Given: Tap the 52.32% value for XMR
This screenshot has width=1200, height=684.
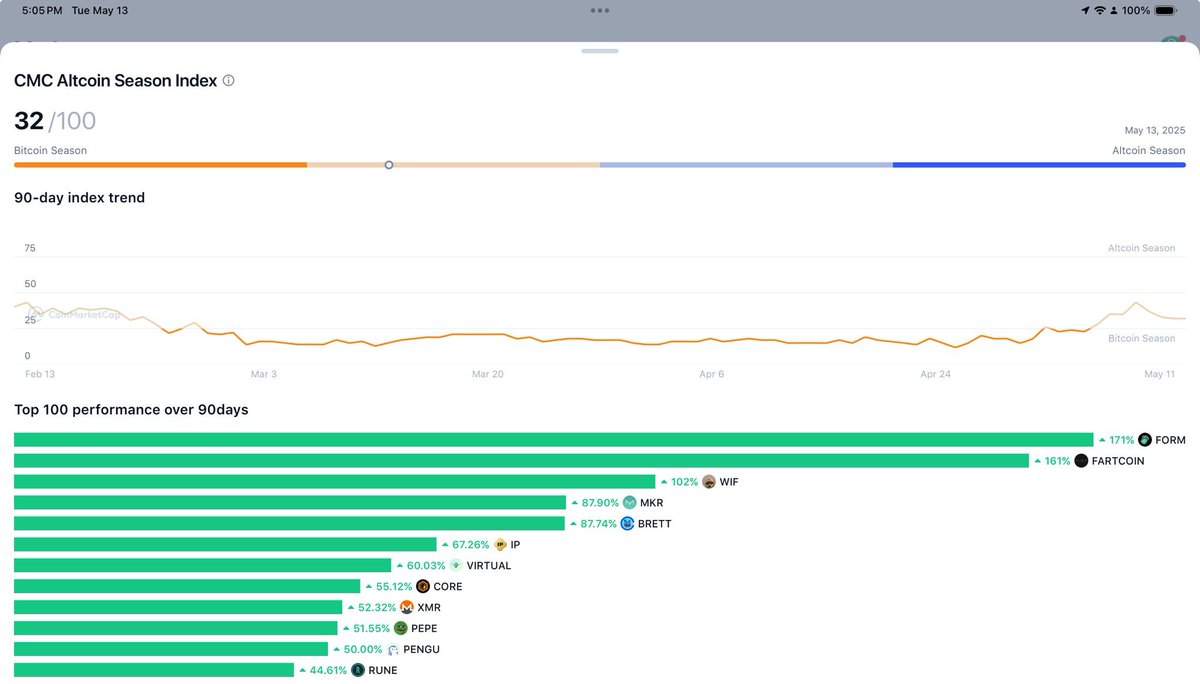Looking at the screenshot, I should click(x=377, y=608).
